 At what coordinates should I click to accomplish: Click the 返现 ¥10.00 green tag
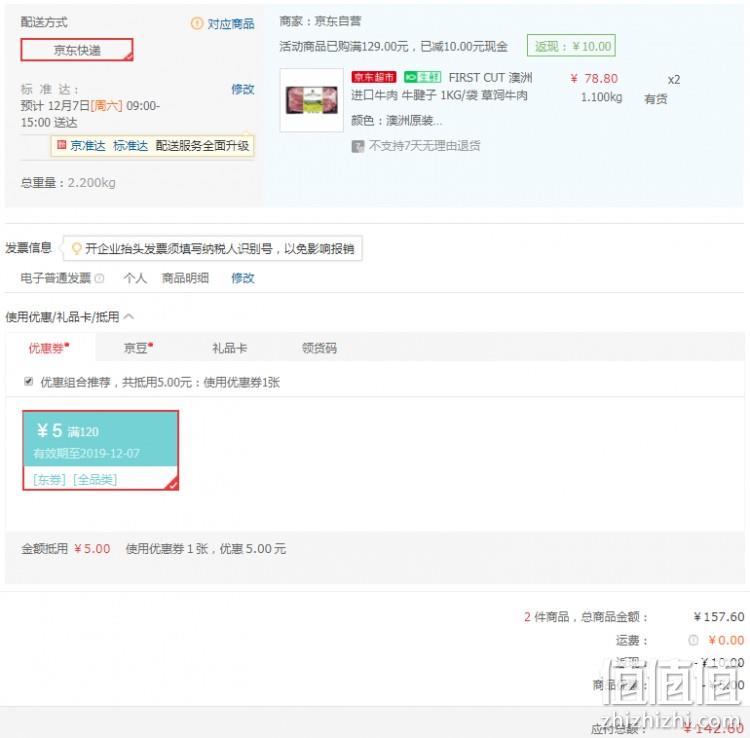pyautogui.click(x=571, y=46)
